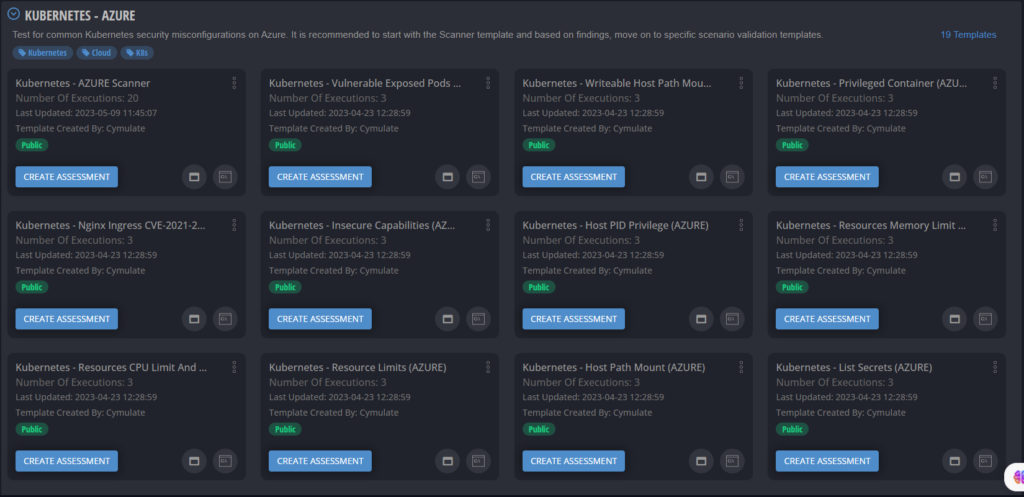Click terminal icon on Resources Memory Limit card
The image size is (1024, 497).
point(986,319)
